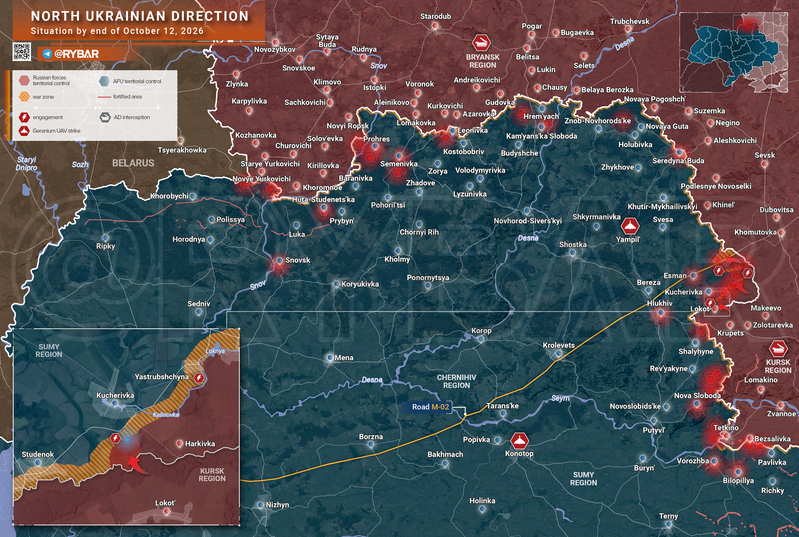Click the Krolevets city marker dot
The width and height of the screenshot is (799, 537).
[x=559, y=353]
